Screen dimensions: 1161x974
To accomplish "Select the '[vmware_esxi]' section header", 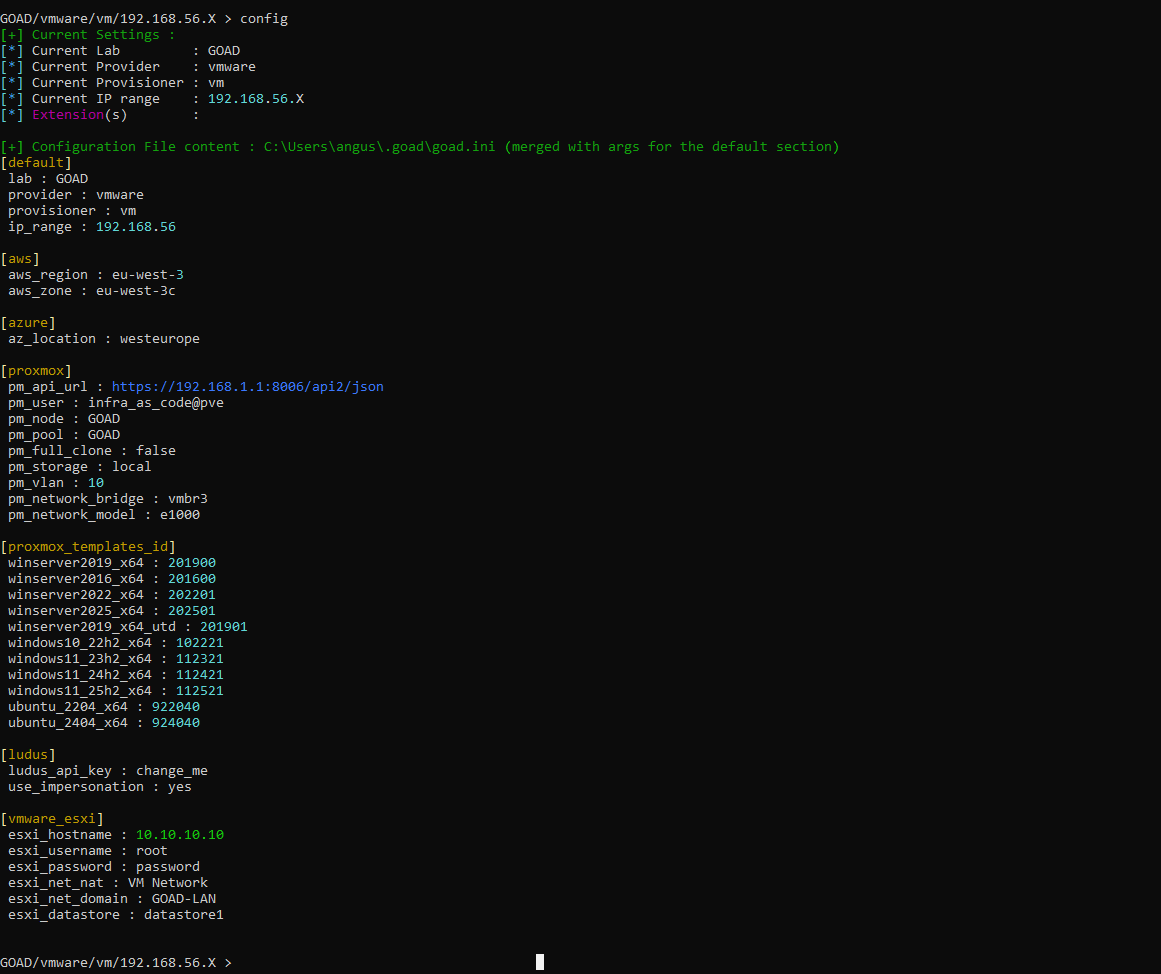I will (52, 818).
